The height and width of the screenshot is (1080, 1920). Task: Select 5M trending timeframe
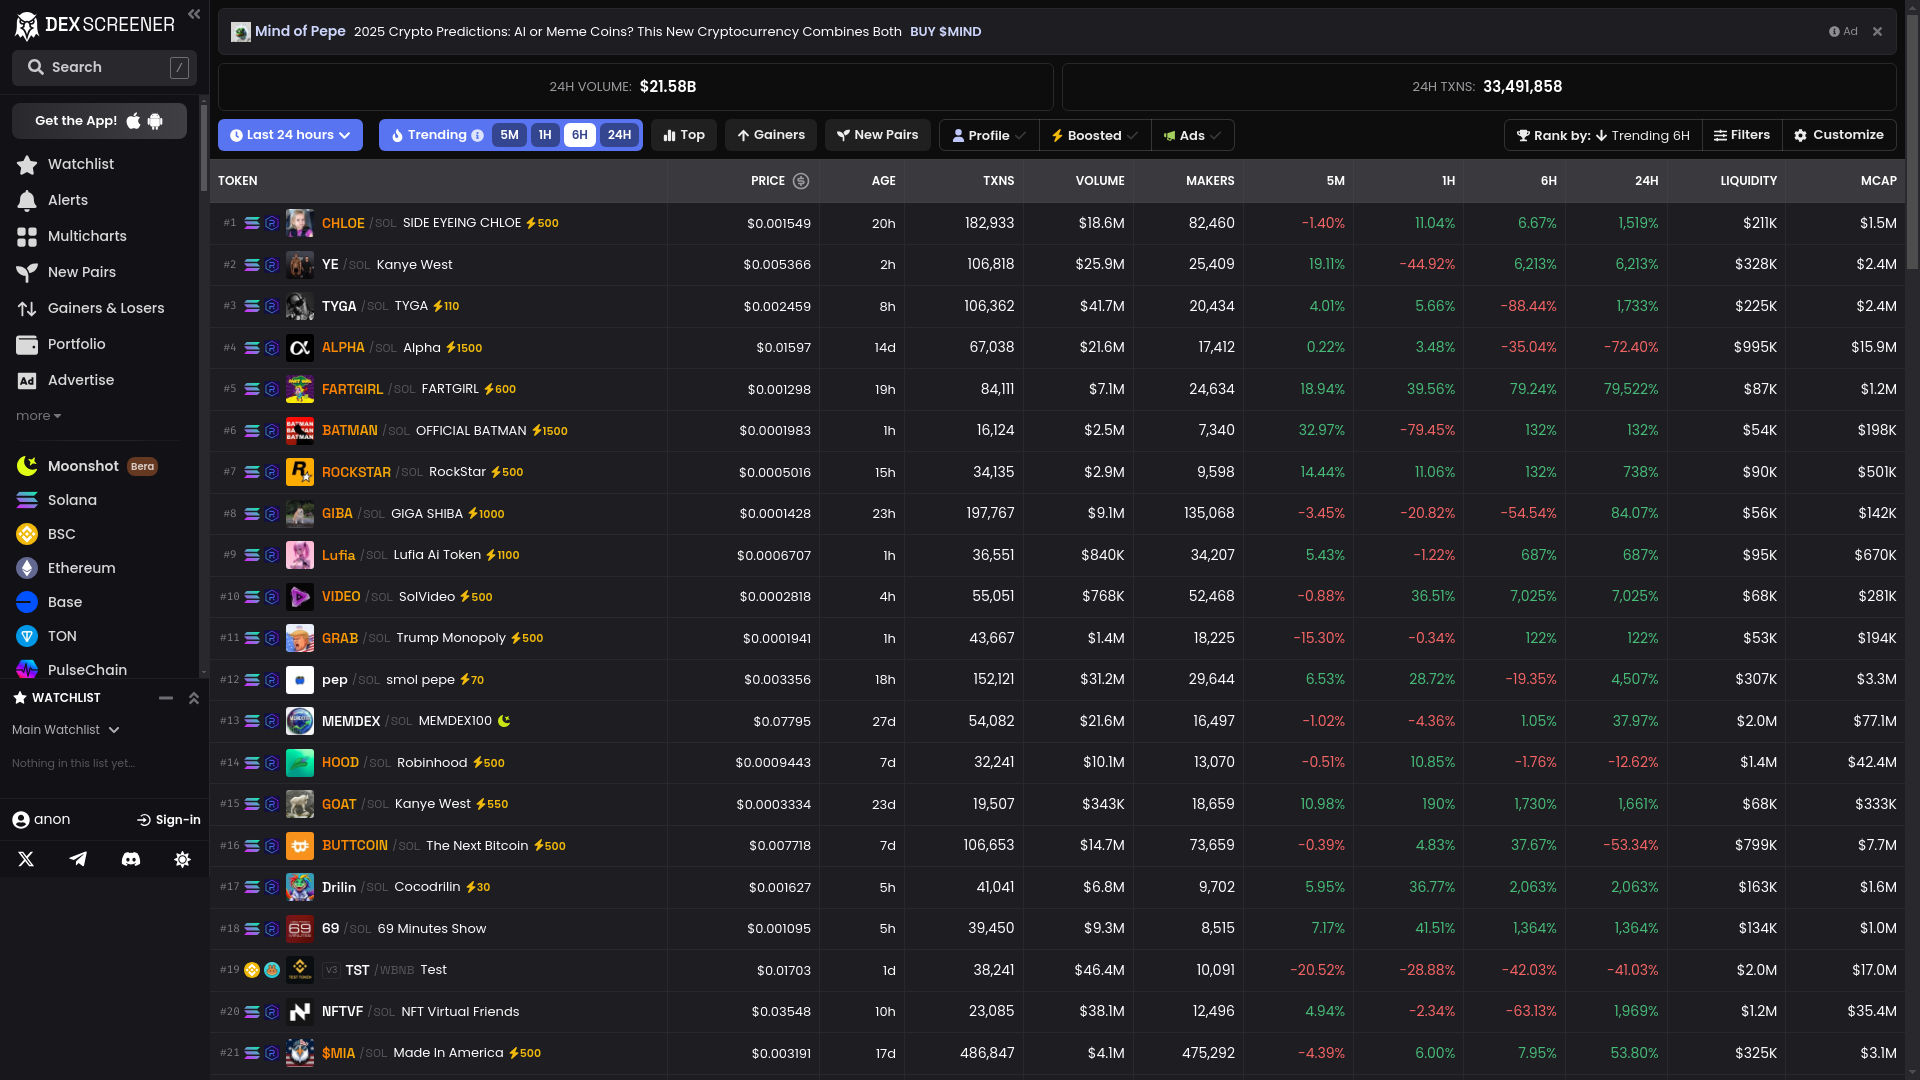(509, 135)
